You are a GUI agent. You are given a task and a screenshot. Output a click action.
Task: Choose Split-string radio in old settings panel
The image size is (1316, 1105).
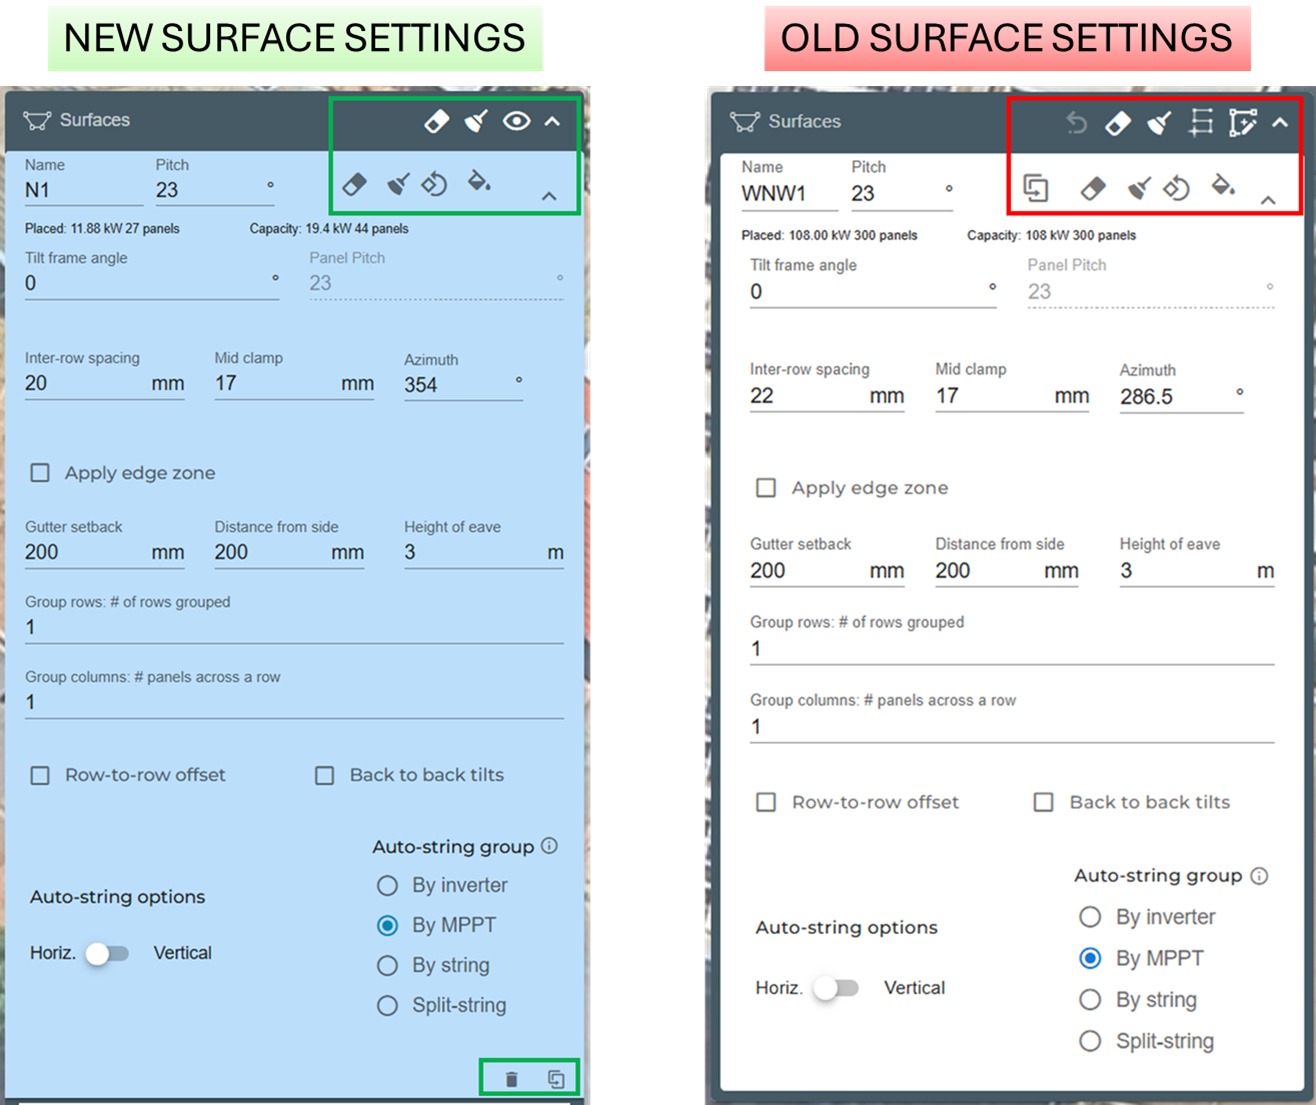[1090, 1041]
